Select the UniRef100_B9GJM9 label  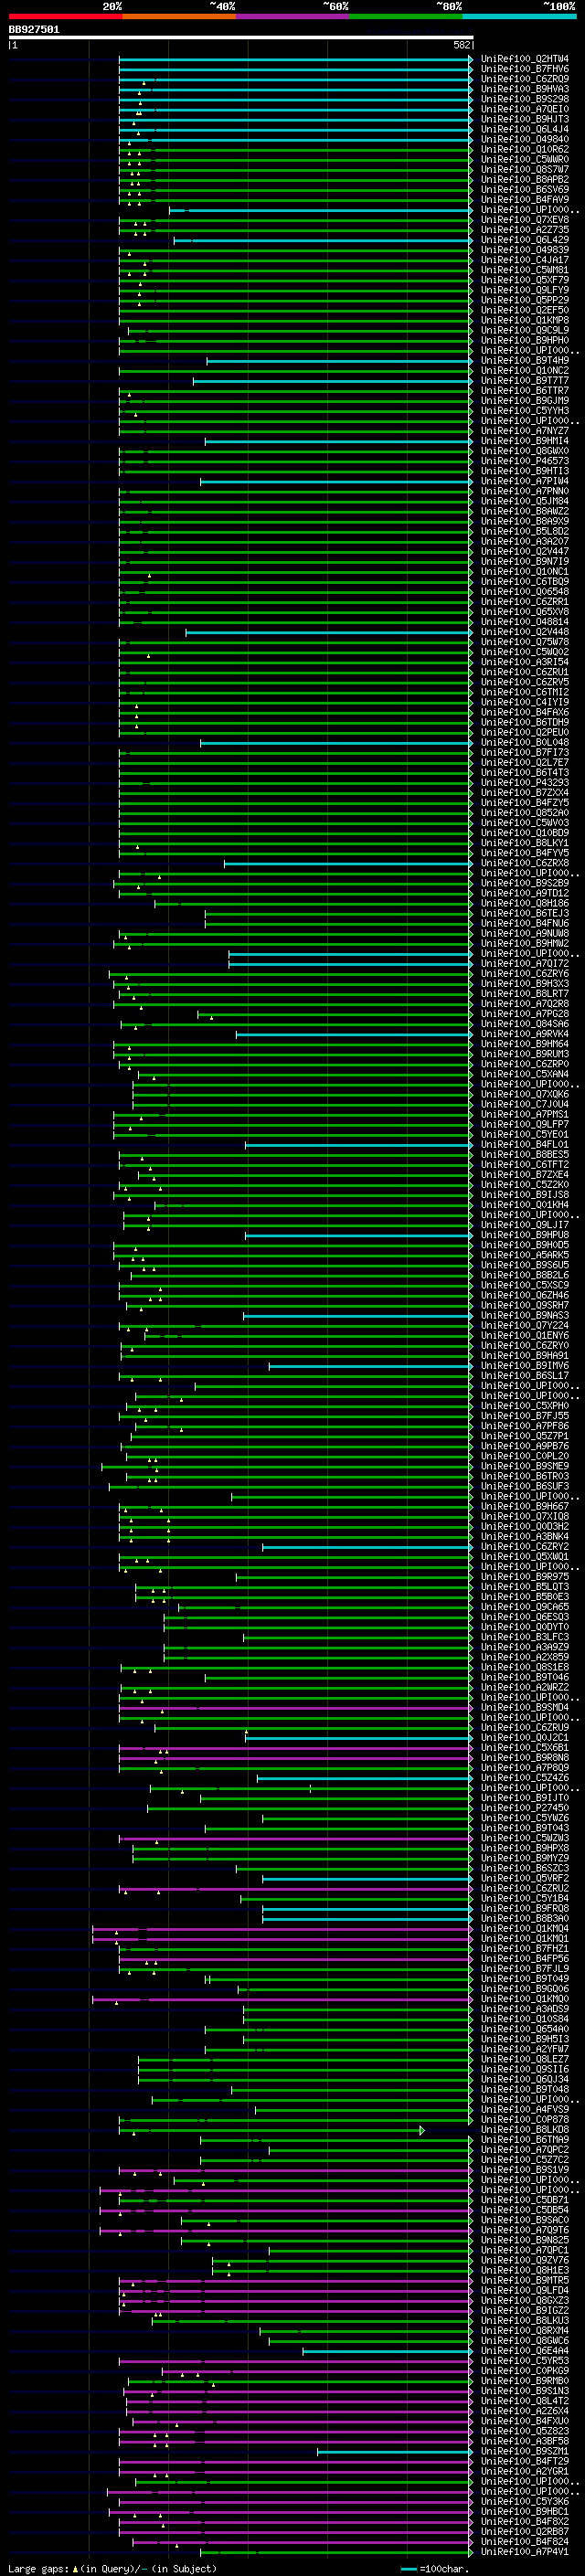pyautogui.click(x=525, y=400)
